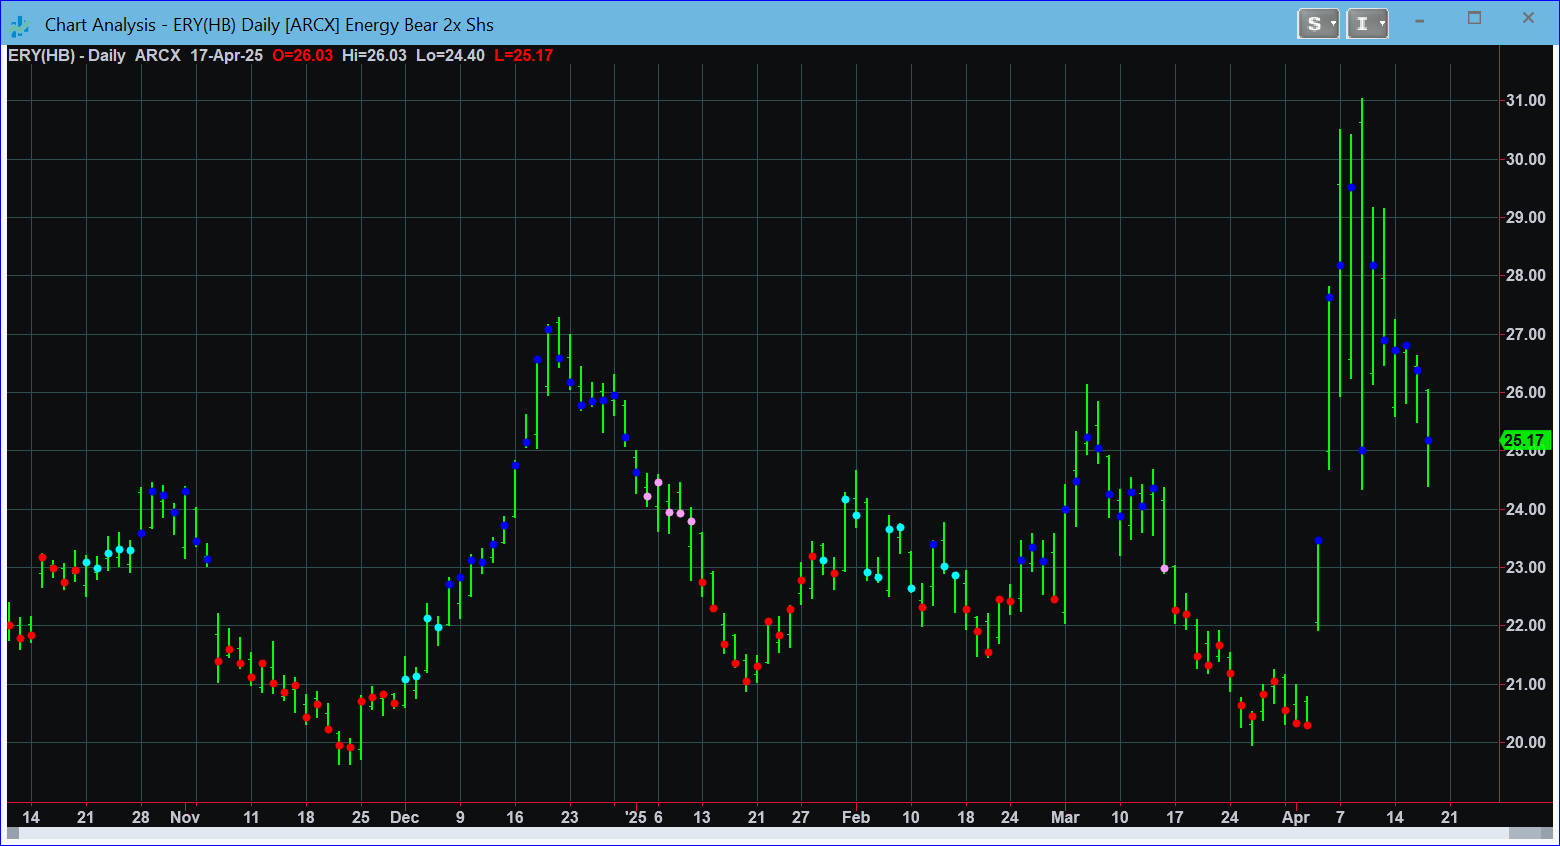Click the 'Hi=26.03' high value

coord(374,55)
